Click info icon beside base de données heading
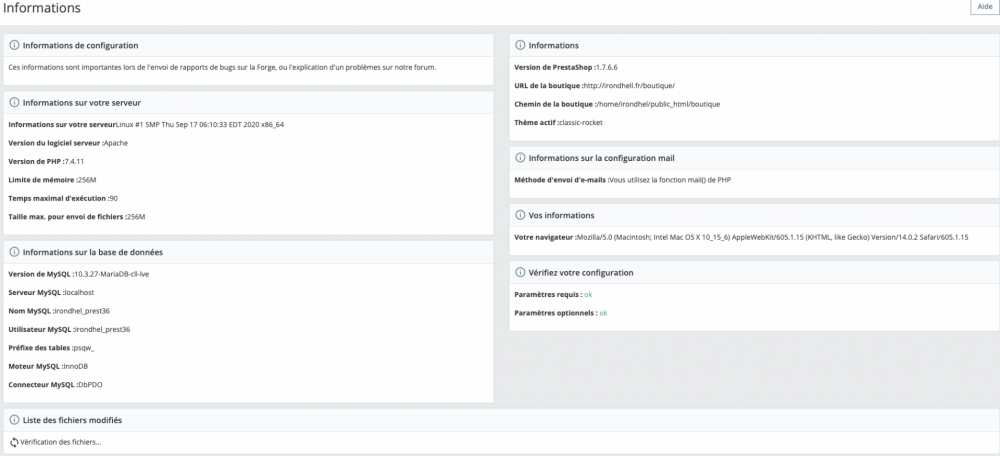This screenshot has width=1000, height=456. coord(14,252)
